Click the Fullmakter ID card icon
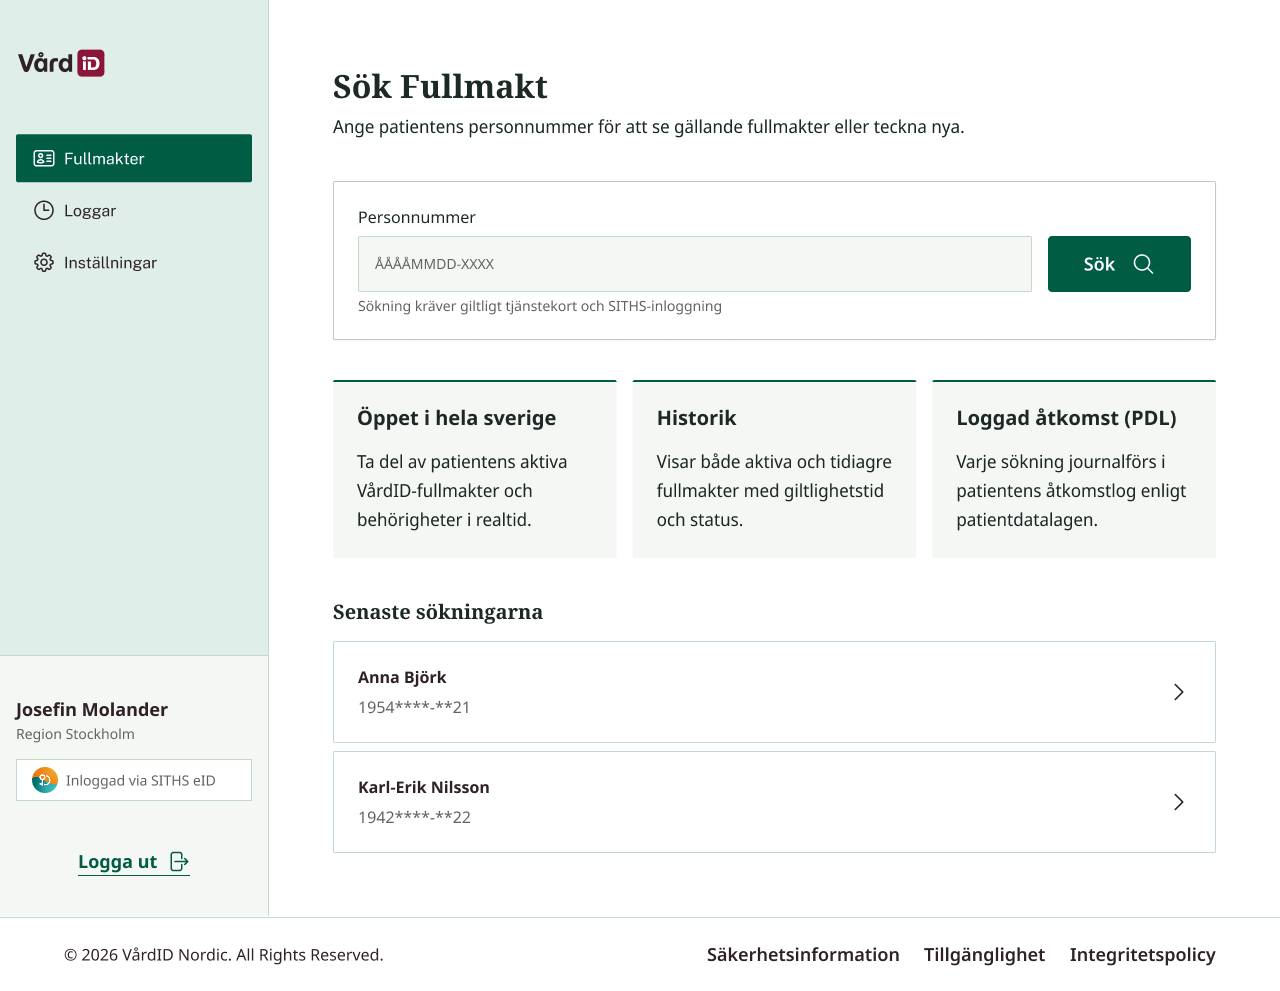Image resolution: width=1280 pixels, height=991 pixels. [44, 158]
